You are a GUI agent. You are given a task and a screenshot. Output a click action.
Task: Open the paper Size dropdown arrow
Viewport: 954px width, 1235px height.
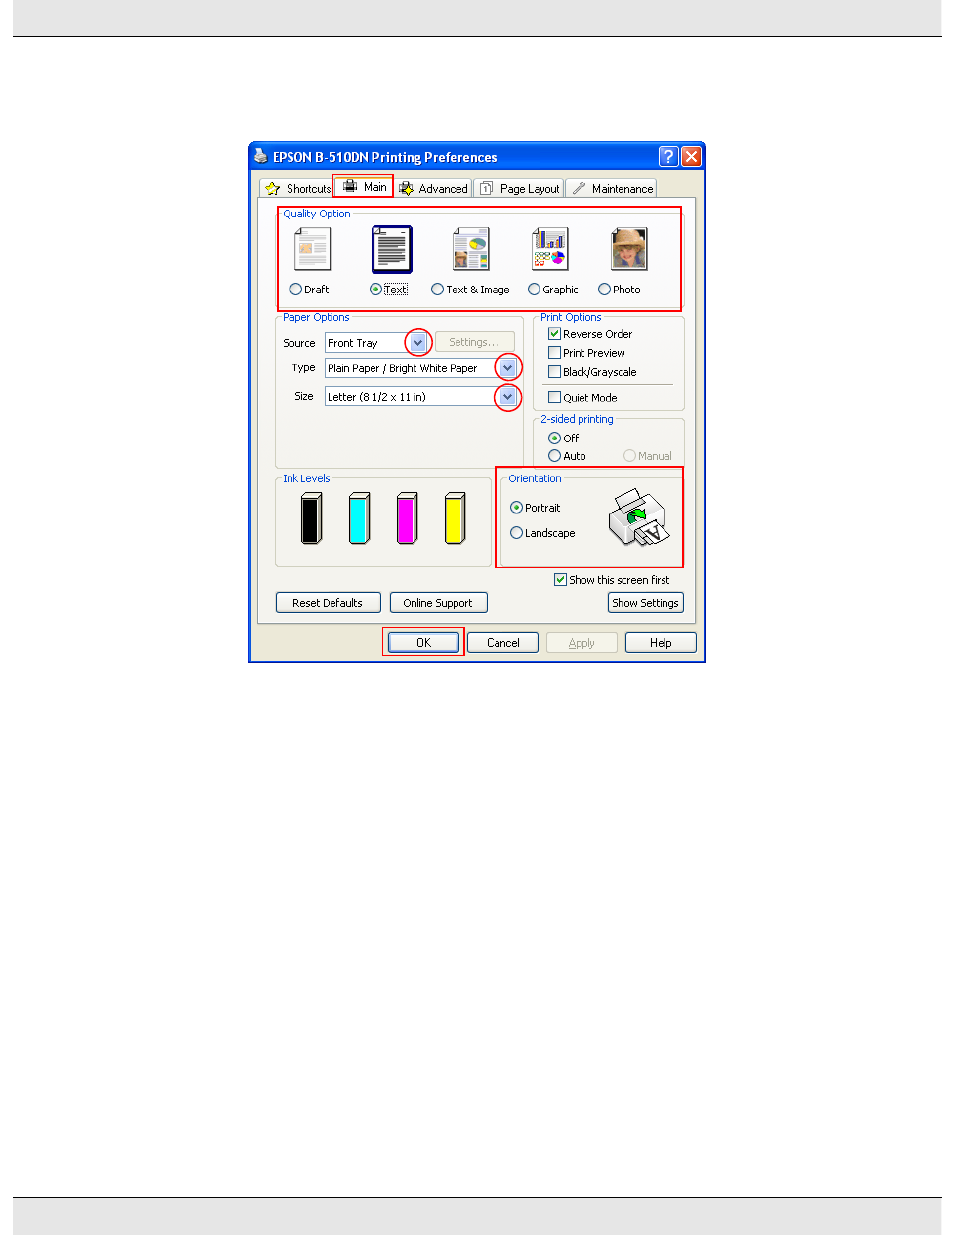508,397
